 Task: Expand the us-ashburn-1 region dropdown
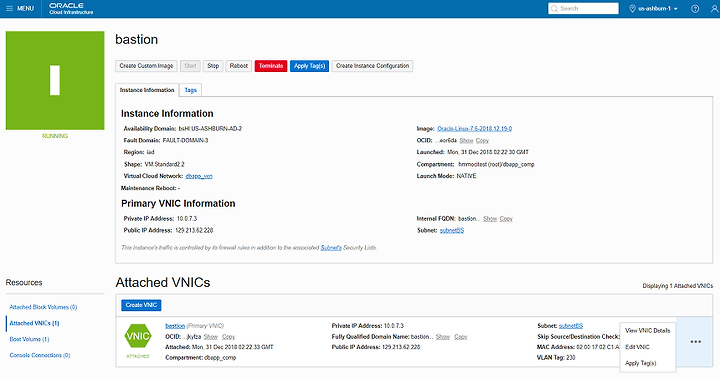click(x=653, y=9)
